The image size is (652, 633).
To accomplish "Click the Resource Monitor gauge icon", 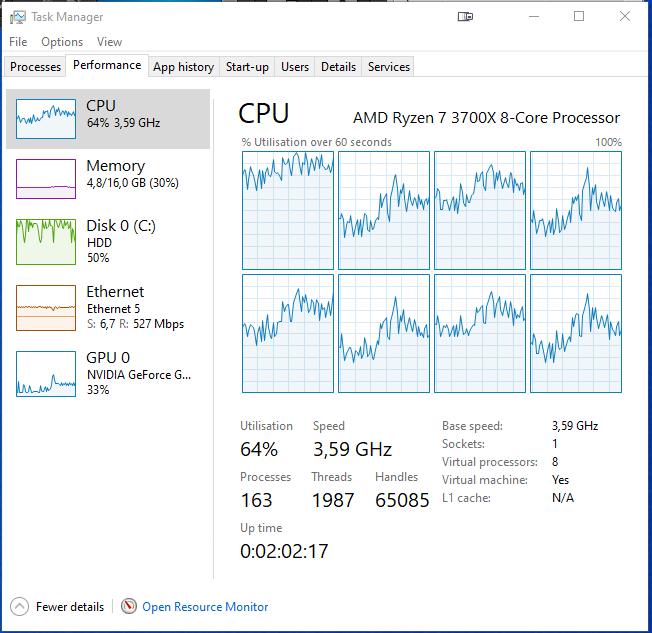I will click(x=129, y=606).
